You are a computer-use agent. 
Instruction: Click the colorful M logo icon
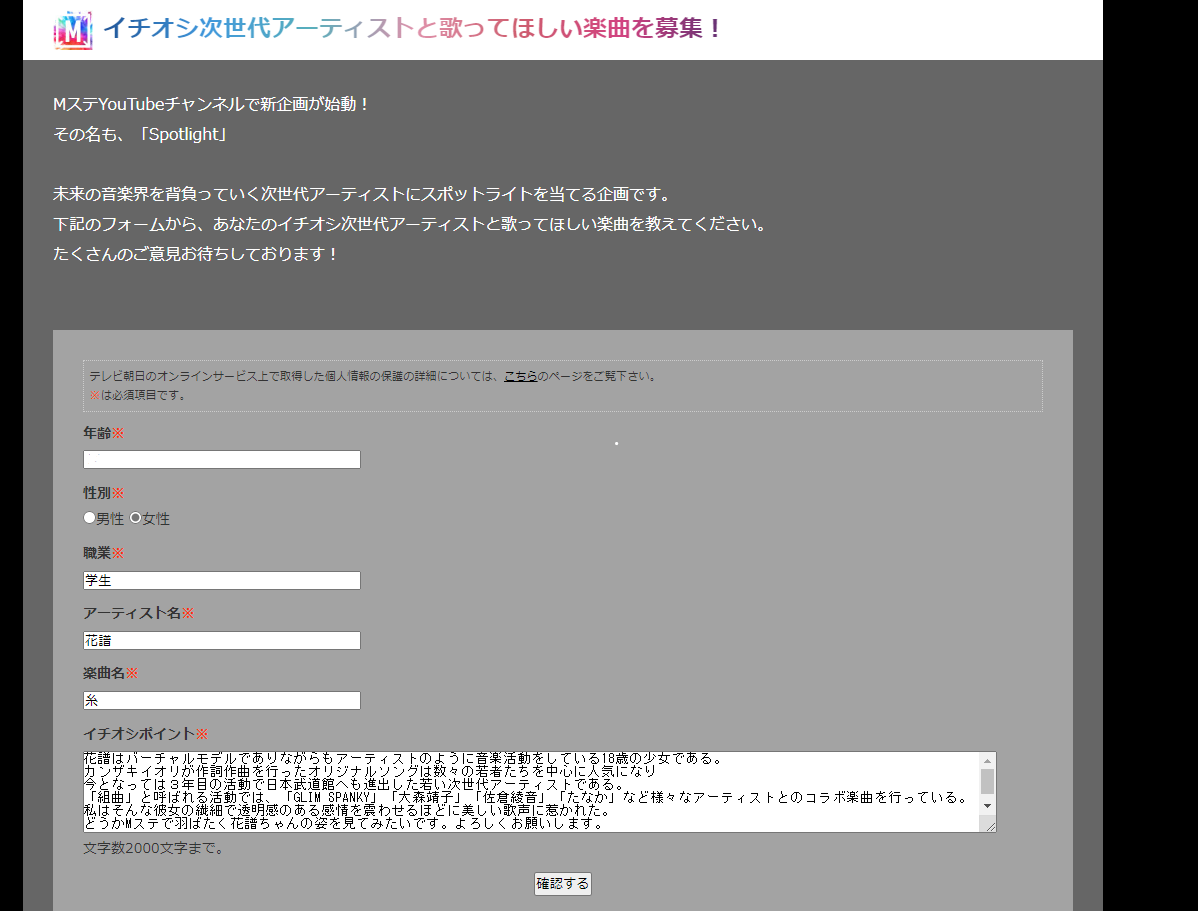pos(73,31)
